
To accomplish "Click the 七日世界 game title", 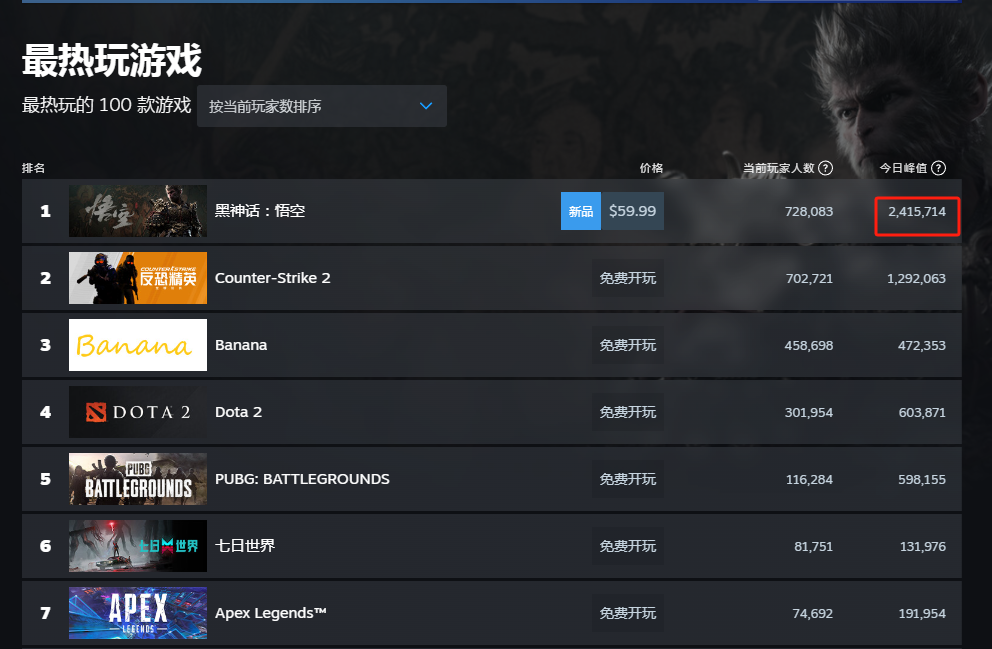I will (x=245, y=546).
